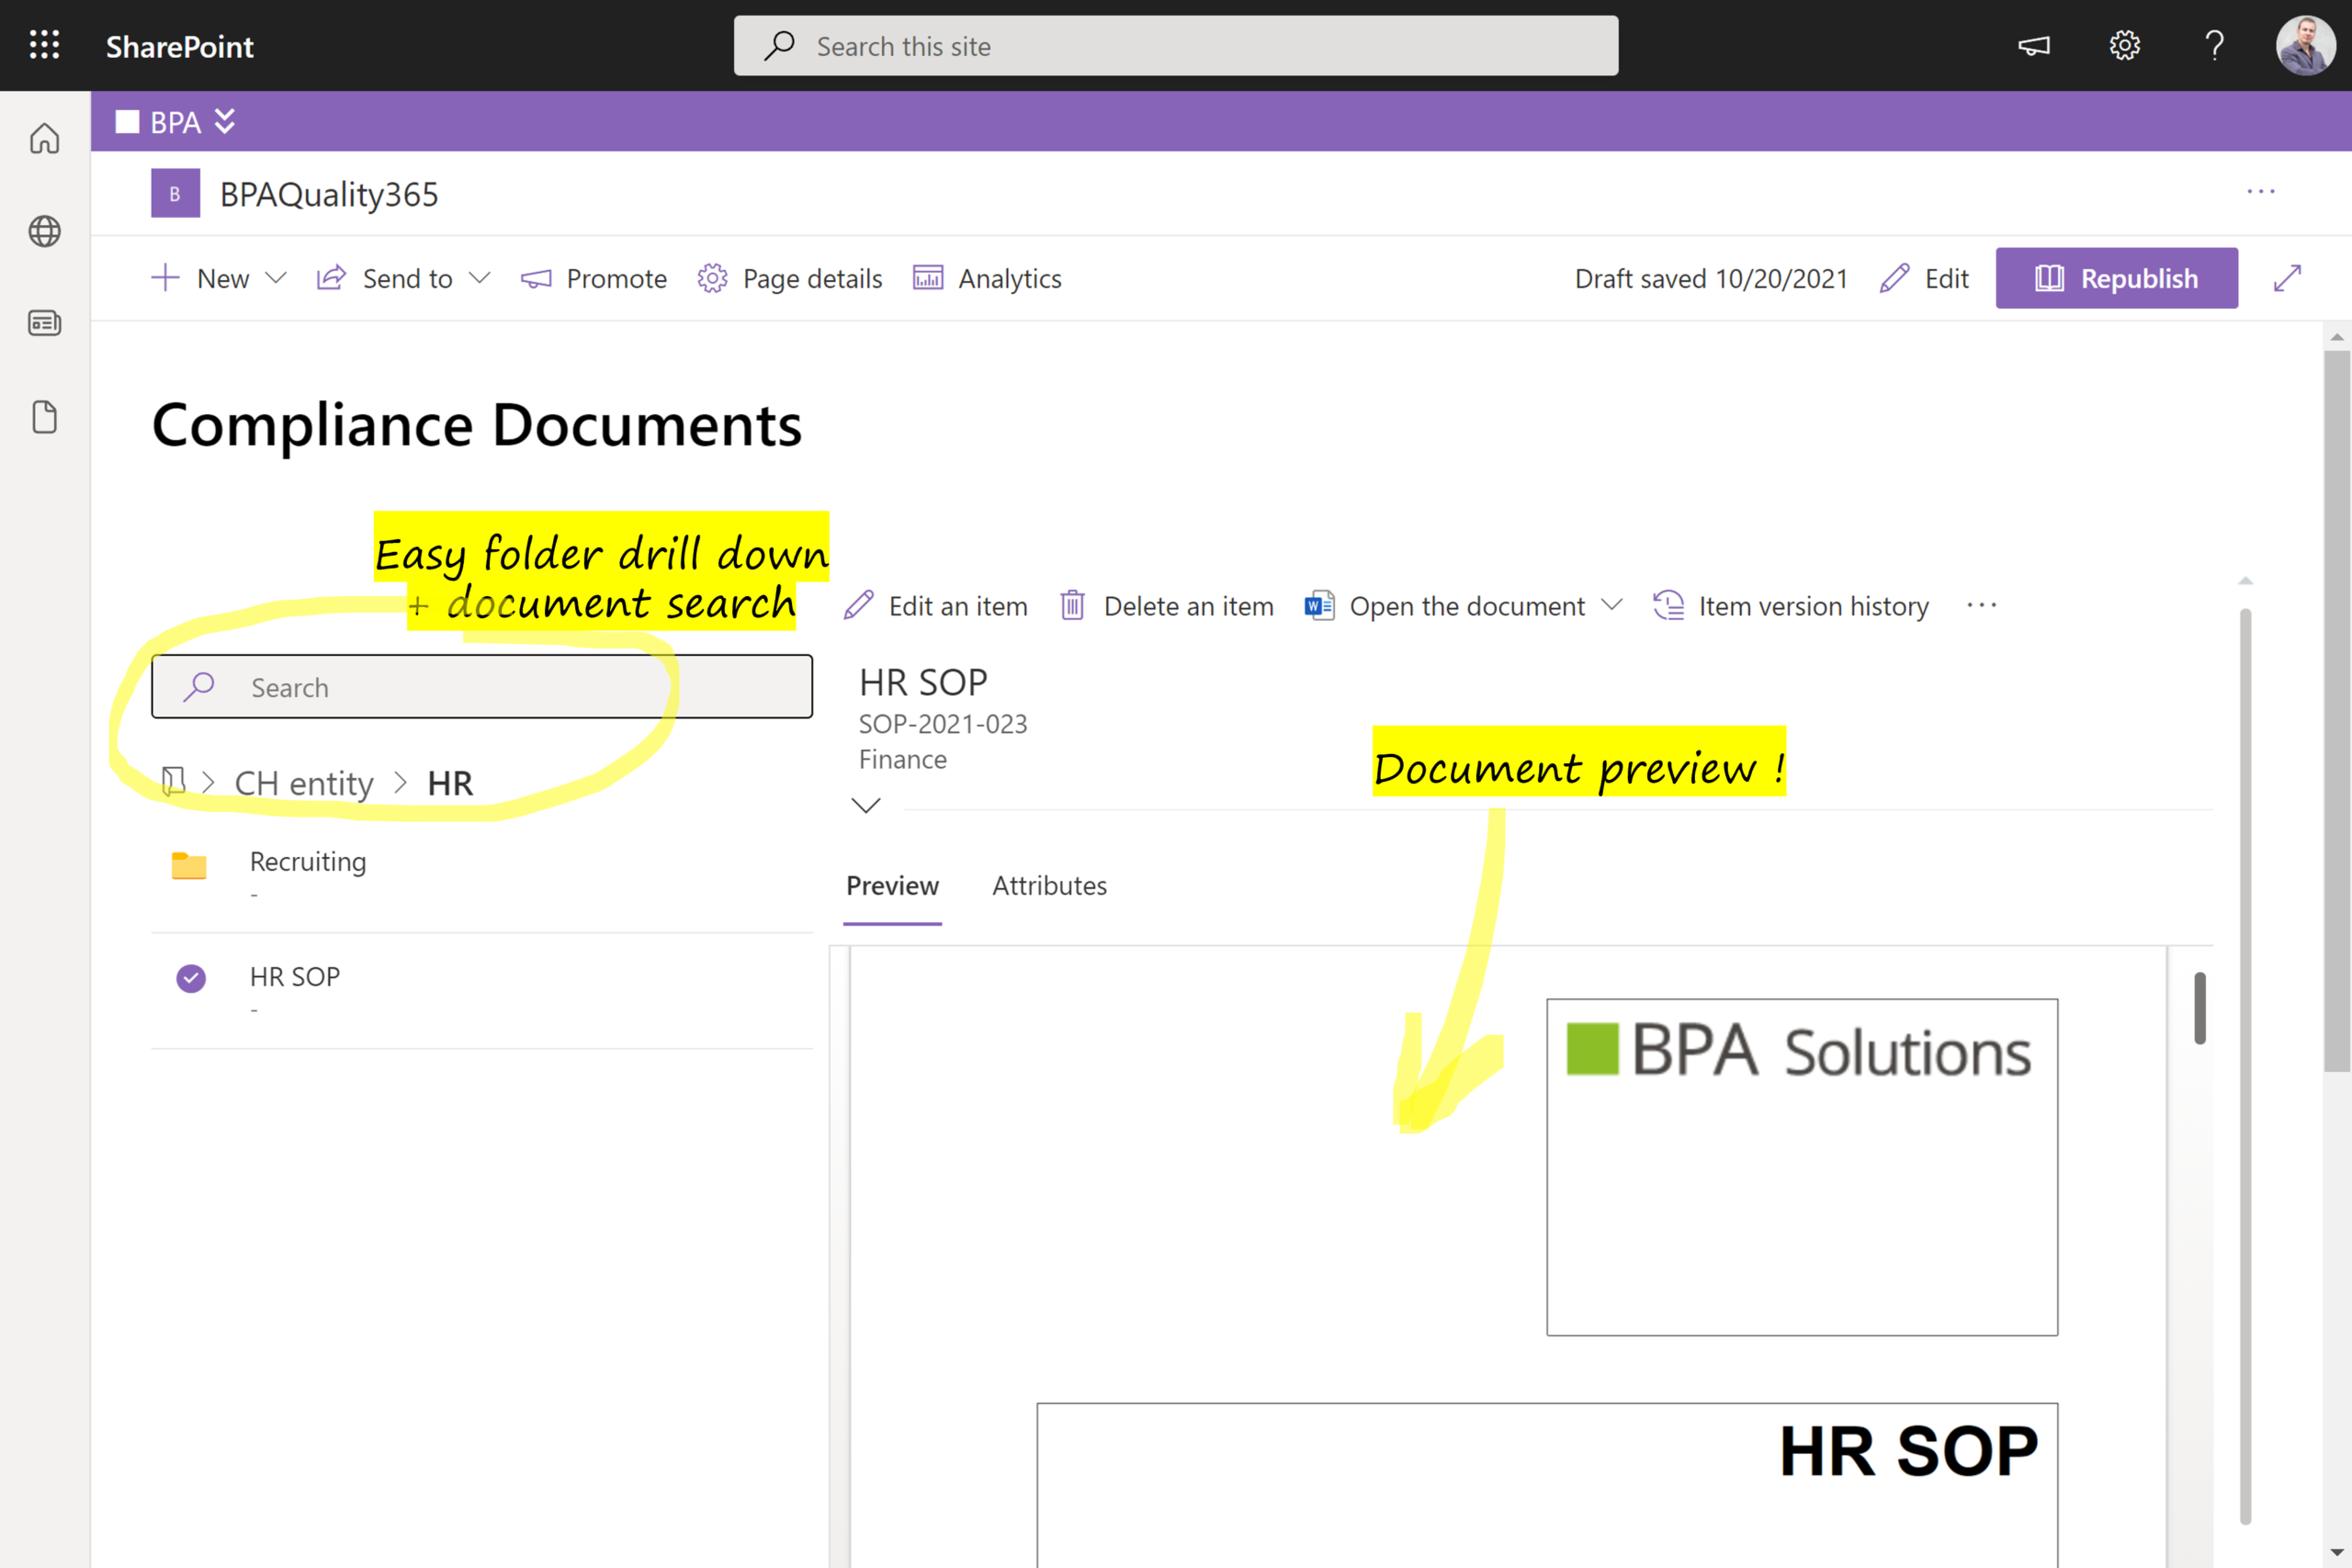Click the Promote megaphone button

coord(594,278)
